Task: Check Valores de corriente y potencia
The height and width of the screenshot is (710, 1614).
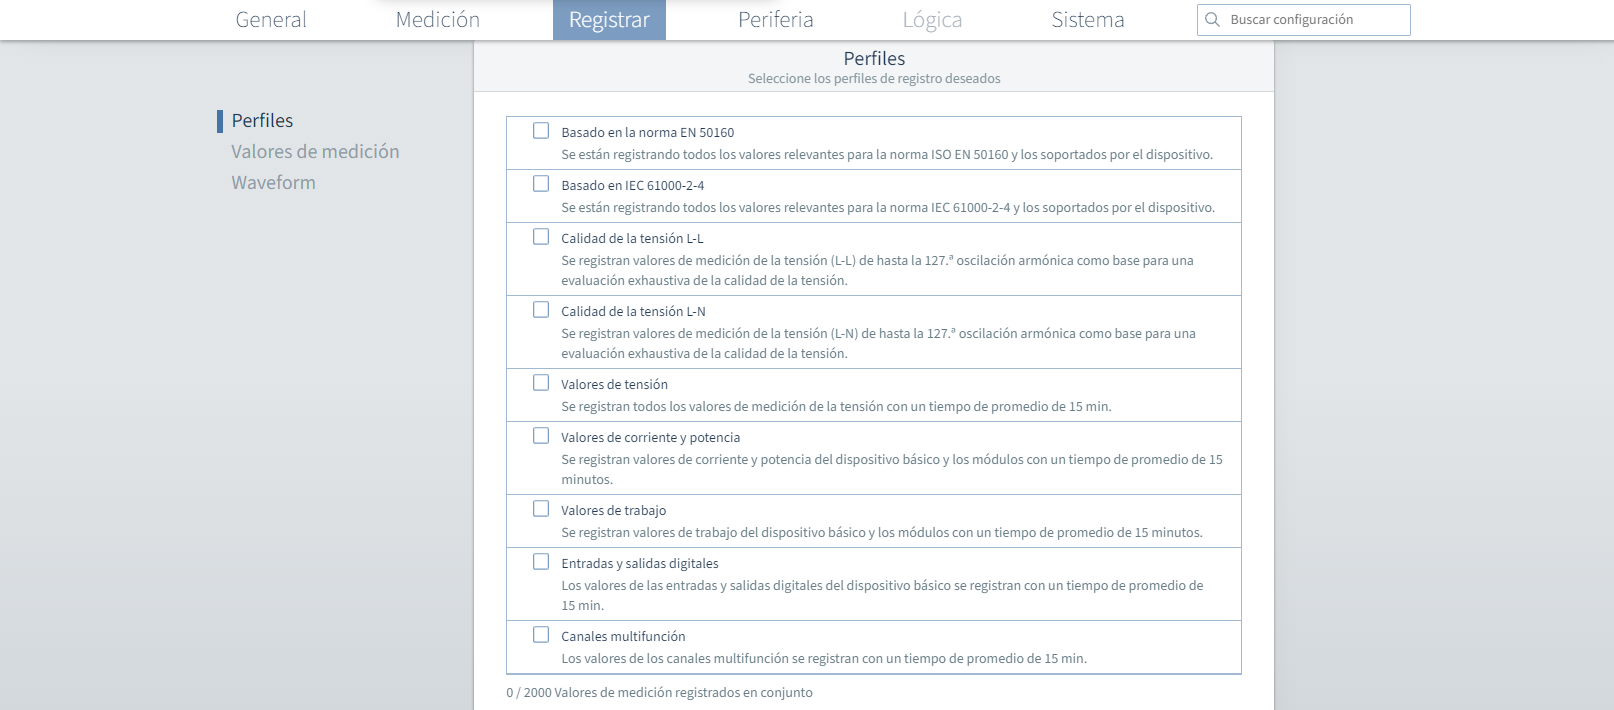Action: point(541,436)
